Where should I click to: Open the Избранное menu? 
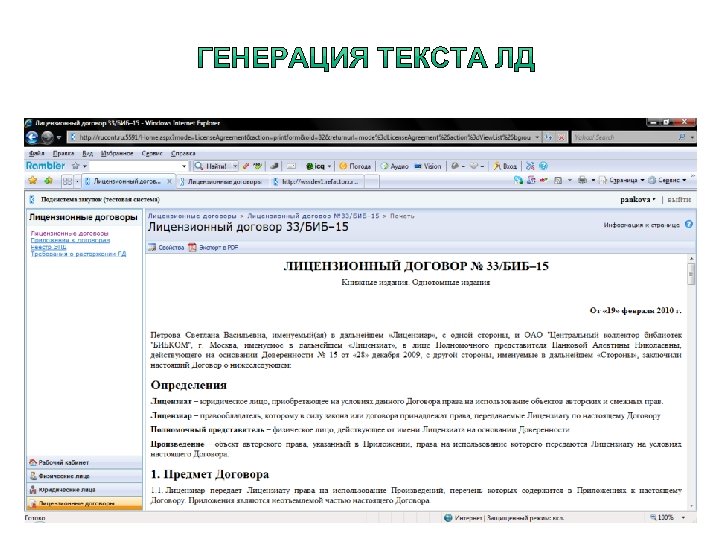click(117, 153)
